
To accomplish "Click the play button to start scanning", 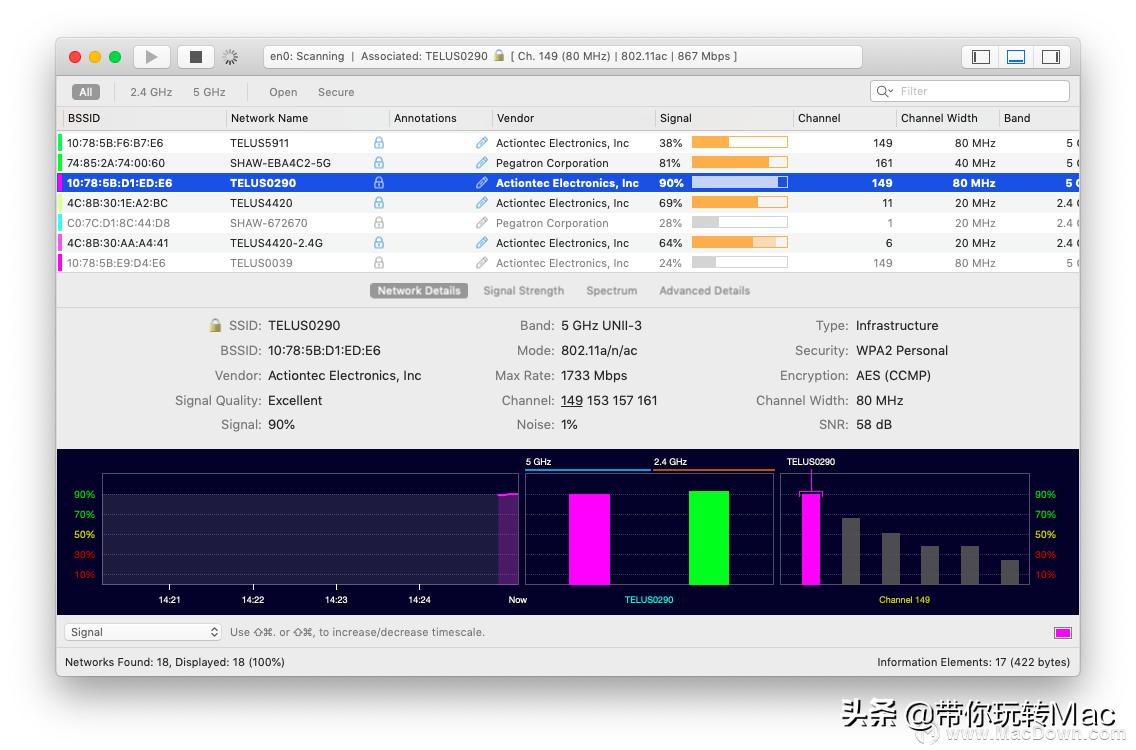I will [x=152, y=57].
